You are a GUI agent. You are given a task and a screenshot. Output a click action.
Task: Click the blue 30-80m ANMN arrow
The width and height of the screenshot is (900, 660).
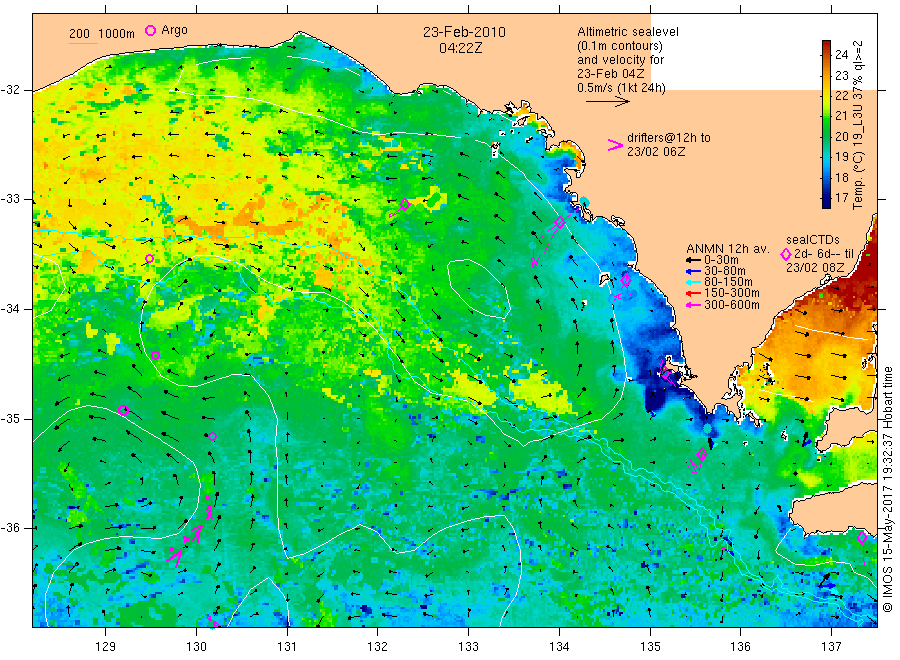tap(694, 271)
